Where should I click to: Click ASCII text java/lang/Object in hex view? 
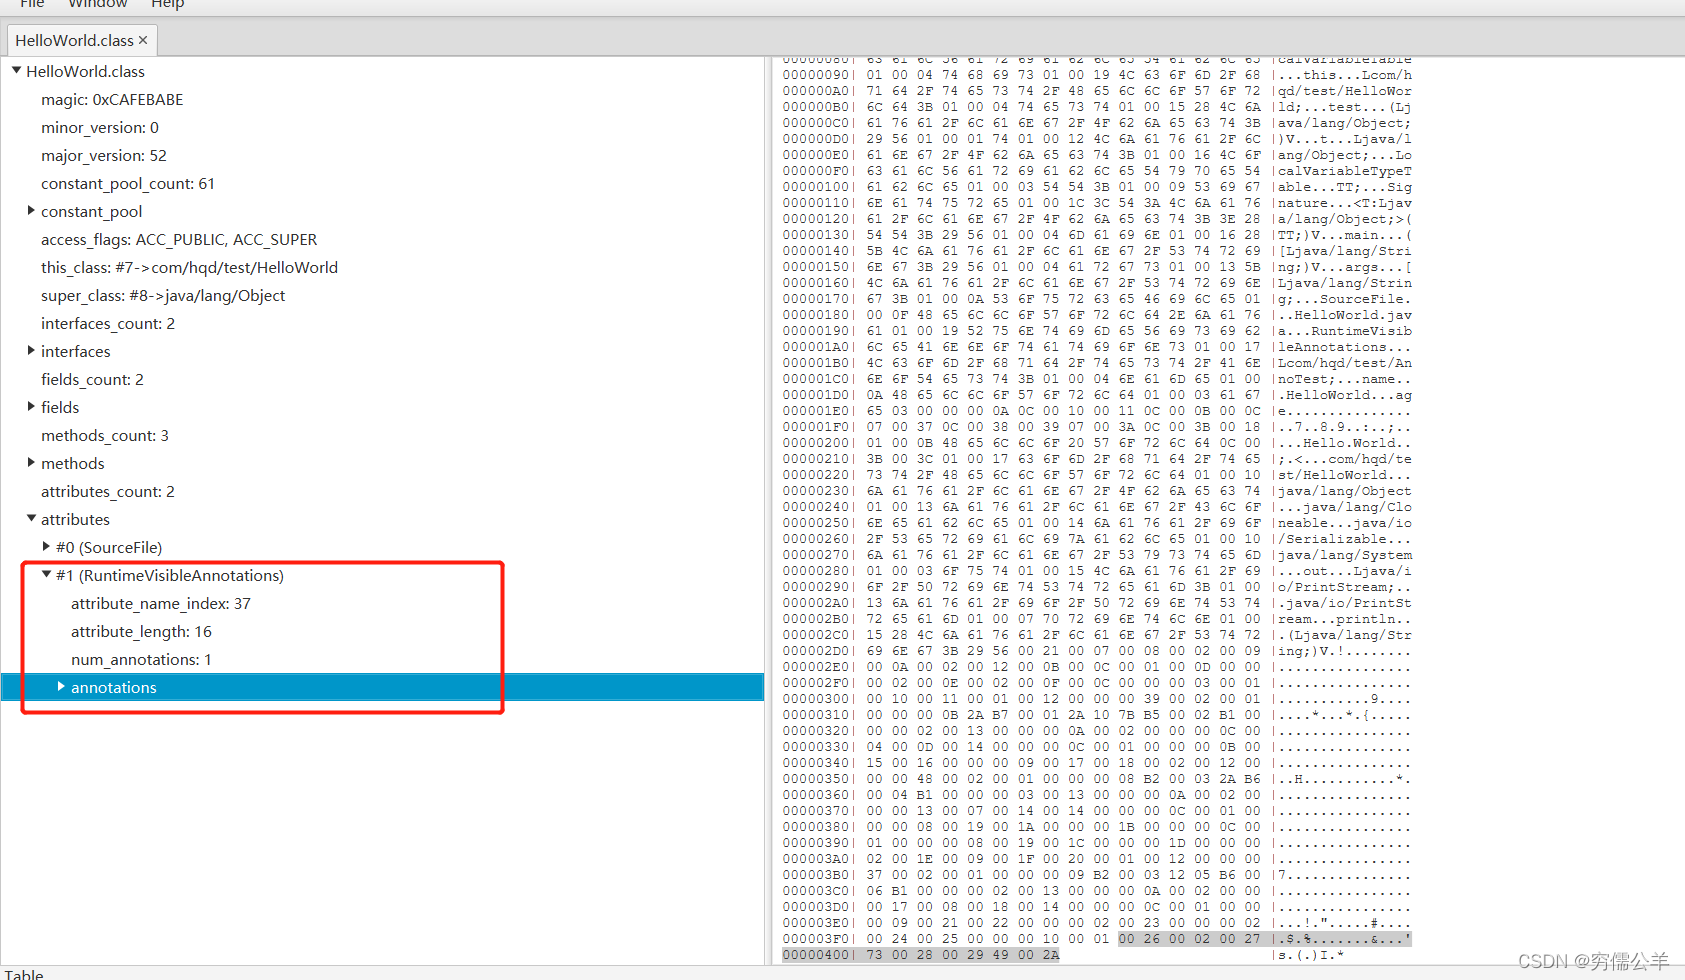click(1345, 491)
